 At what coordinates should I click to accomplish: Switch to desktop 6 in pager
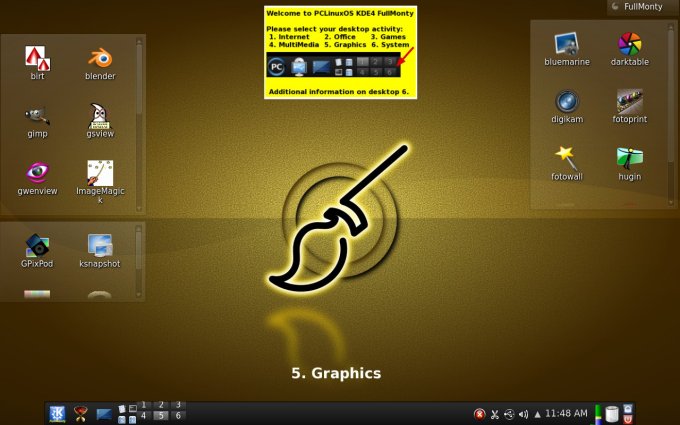point(178,415)
